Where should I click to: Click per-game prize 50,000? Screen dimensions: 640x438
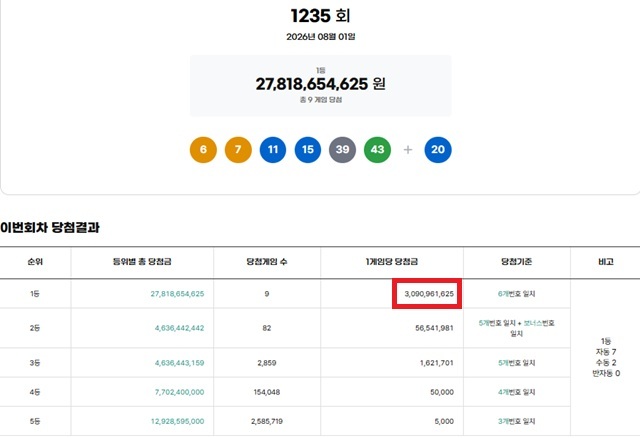point(442,392)
